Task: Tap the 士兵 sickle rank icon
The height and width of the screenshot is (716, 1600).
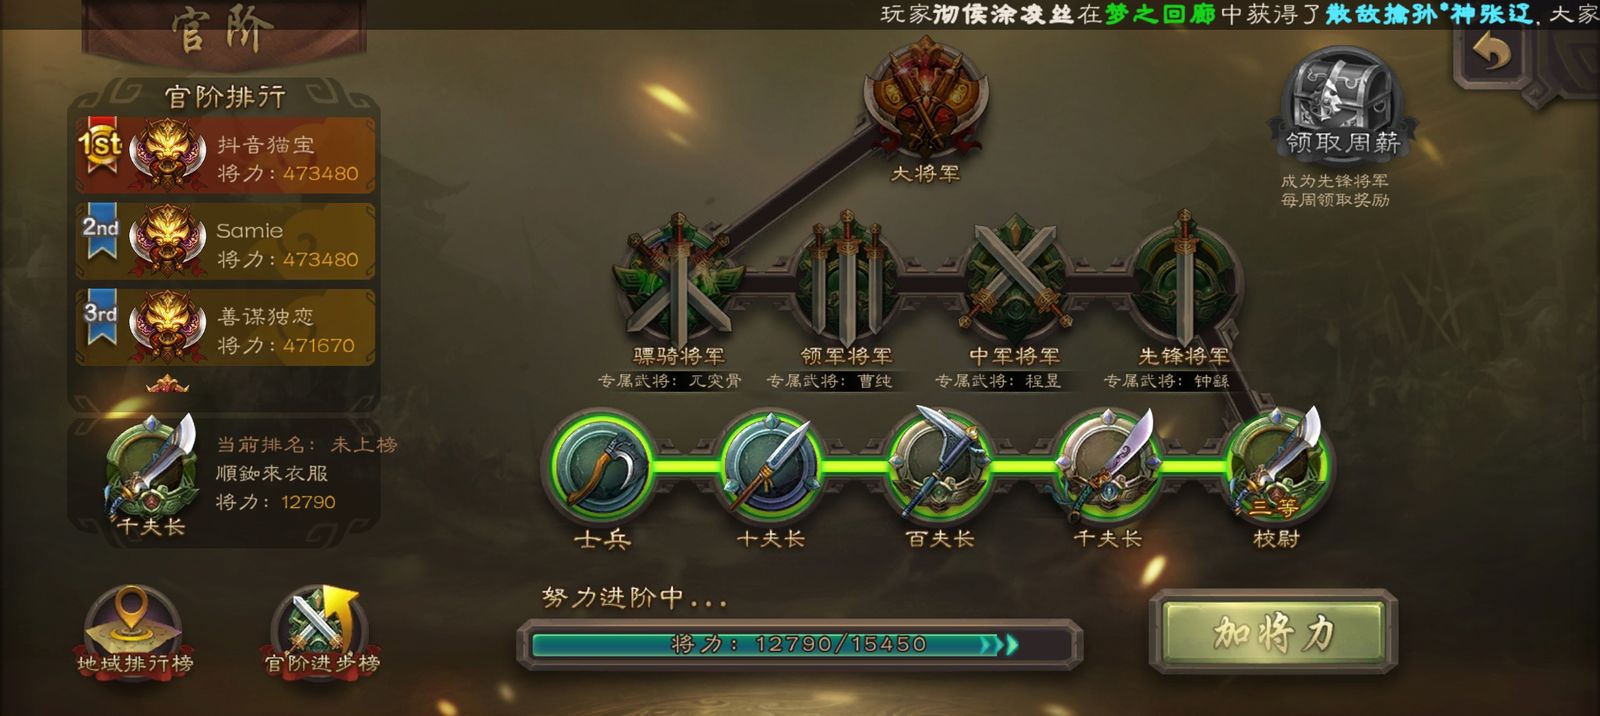Action: click(x=602, y=467)
